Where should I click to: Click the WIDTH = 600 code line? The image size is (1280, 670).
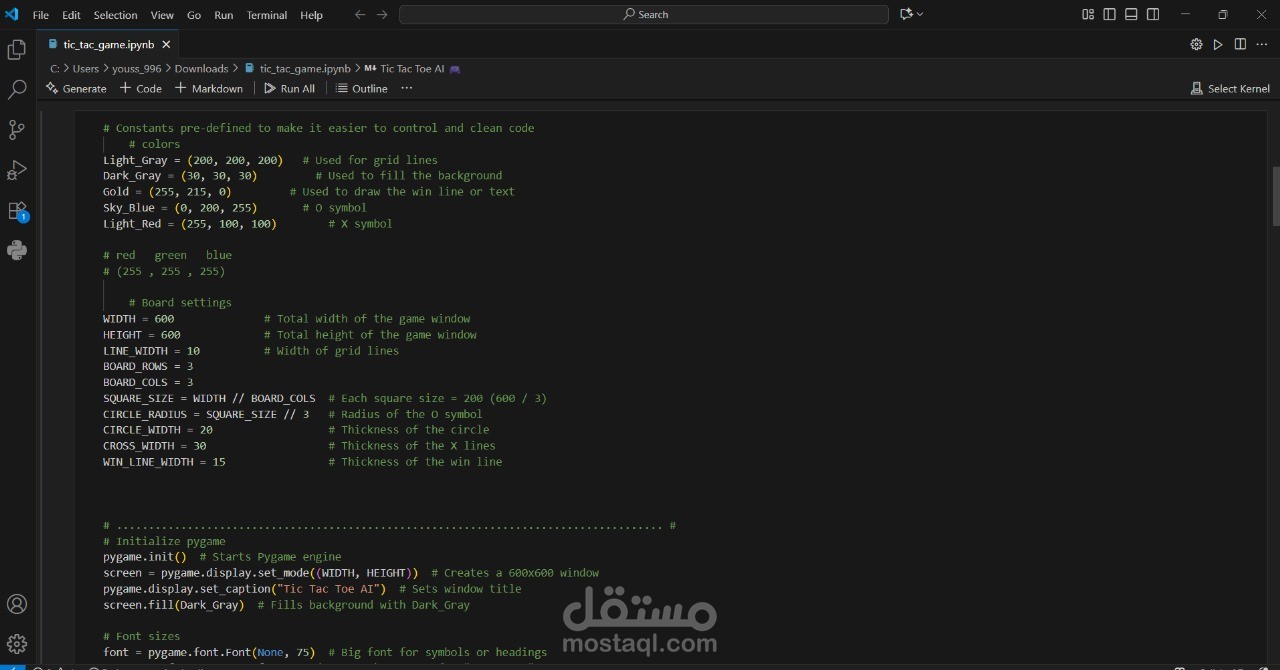(x=287, y=319)
